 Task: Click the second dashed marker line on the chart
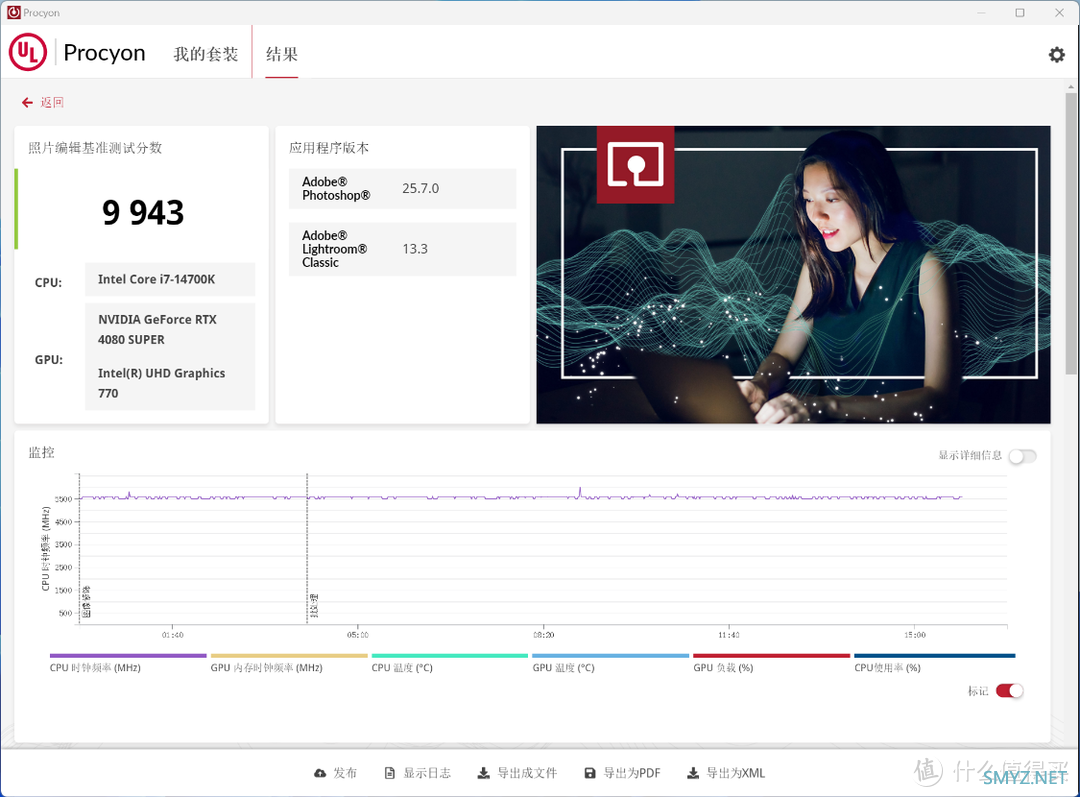(307, 548)
